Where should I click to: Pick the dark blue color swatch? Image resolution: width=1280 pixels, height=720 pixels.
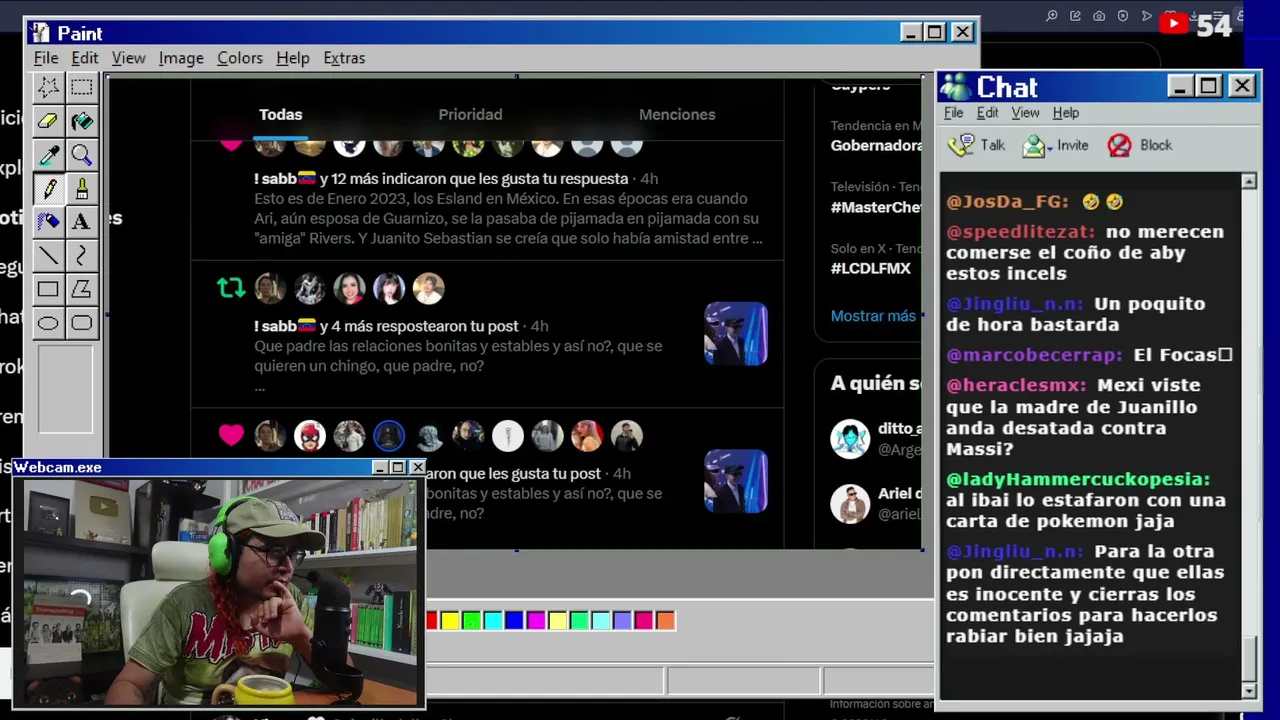click(x=514, y=621)
